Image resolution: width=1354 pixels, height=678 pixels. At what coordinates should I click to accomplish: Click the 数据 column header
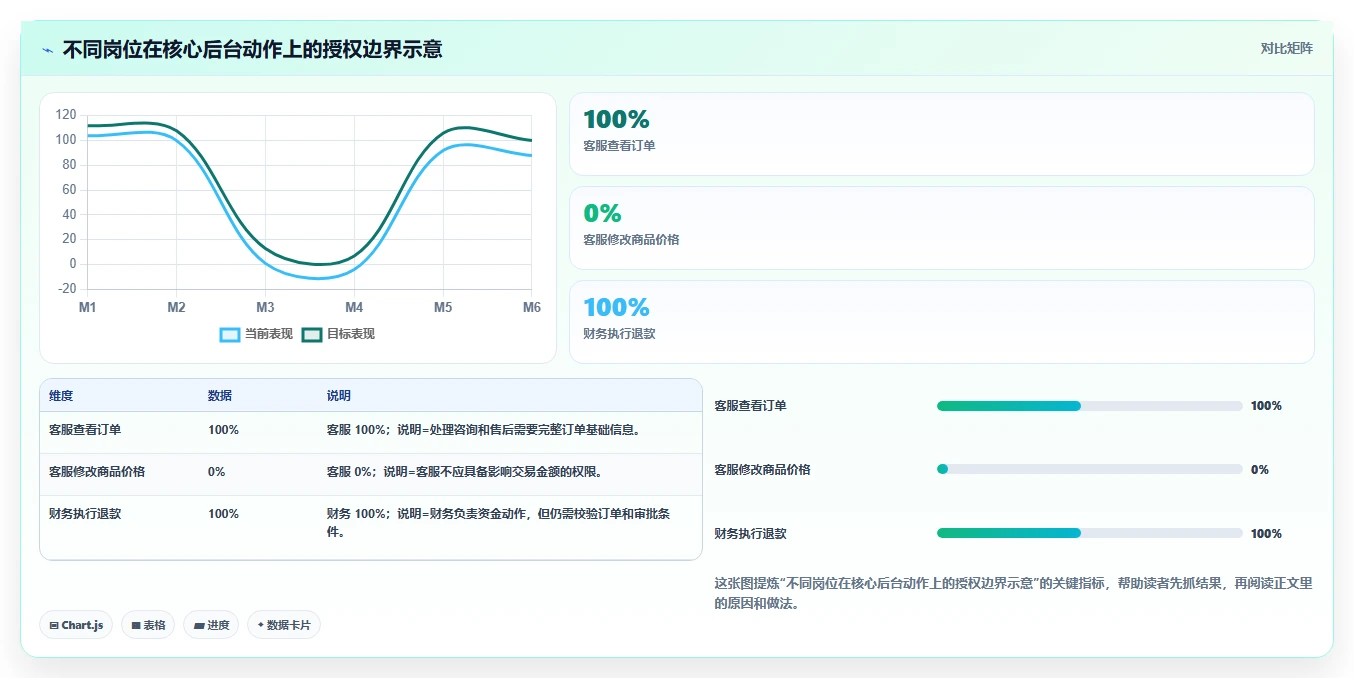pos(220,396)
